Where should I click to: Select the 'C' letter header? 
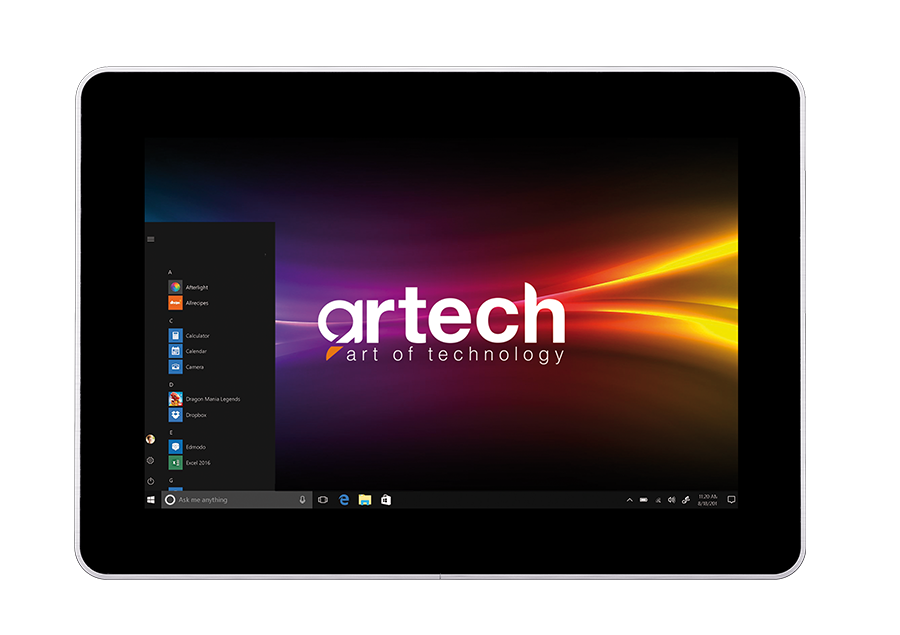170,320
